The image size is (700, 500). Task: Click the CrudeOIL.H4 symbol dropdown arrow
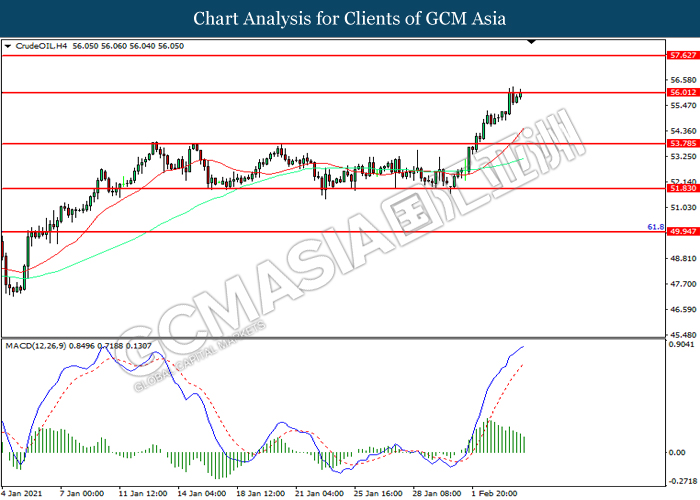pos(8,46)
